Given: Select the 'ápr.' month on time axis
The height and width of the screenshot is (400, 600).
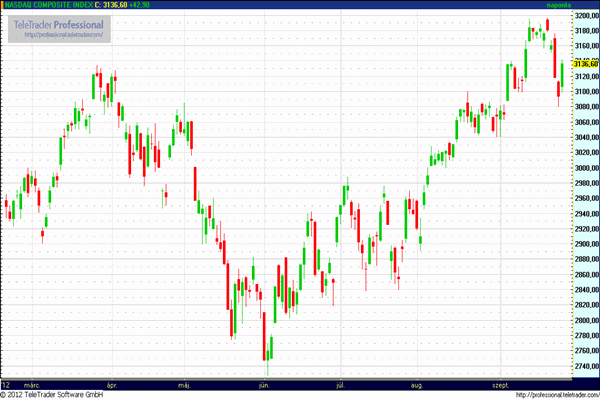Looking at the screenshot, I should (x=112, y=384).
